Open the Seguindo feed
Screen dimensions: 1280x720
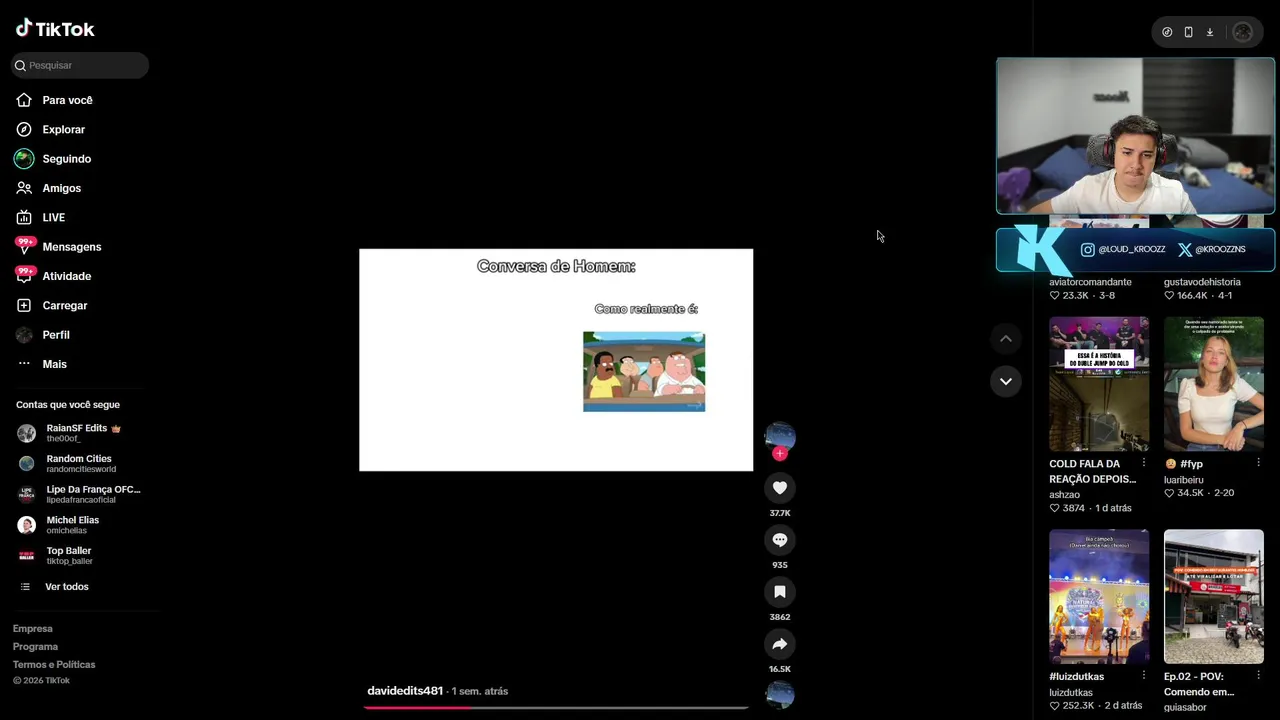(67, 159)
